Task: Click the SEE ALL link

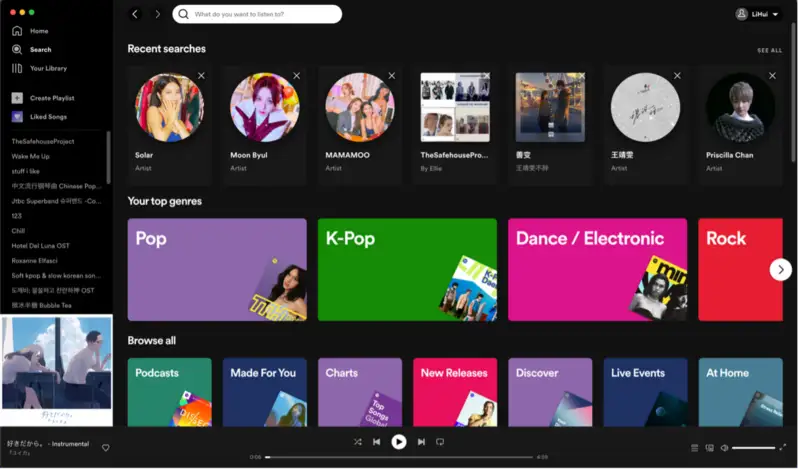Action: pos(769,50)
